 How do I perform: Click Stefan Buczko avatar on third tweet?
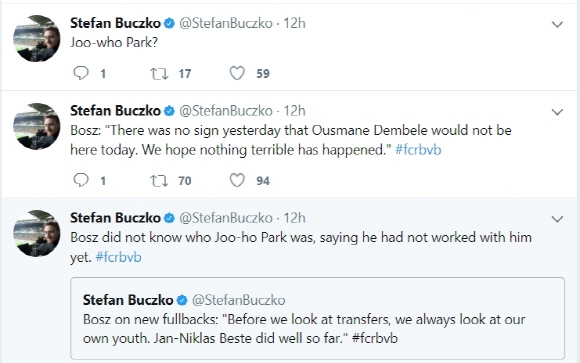coord(37,233)
